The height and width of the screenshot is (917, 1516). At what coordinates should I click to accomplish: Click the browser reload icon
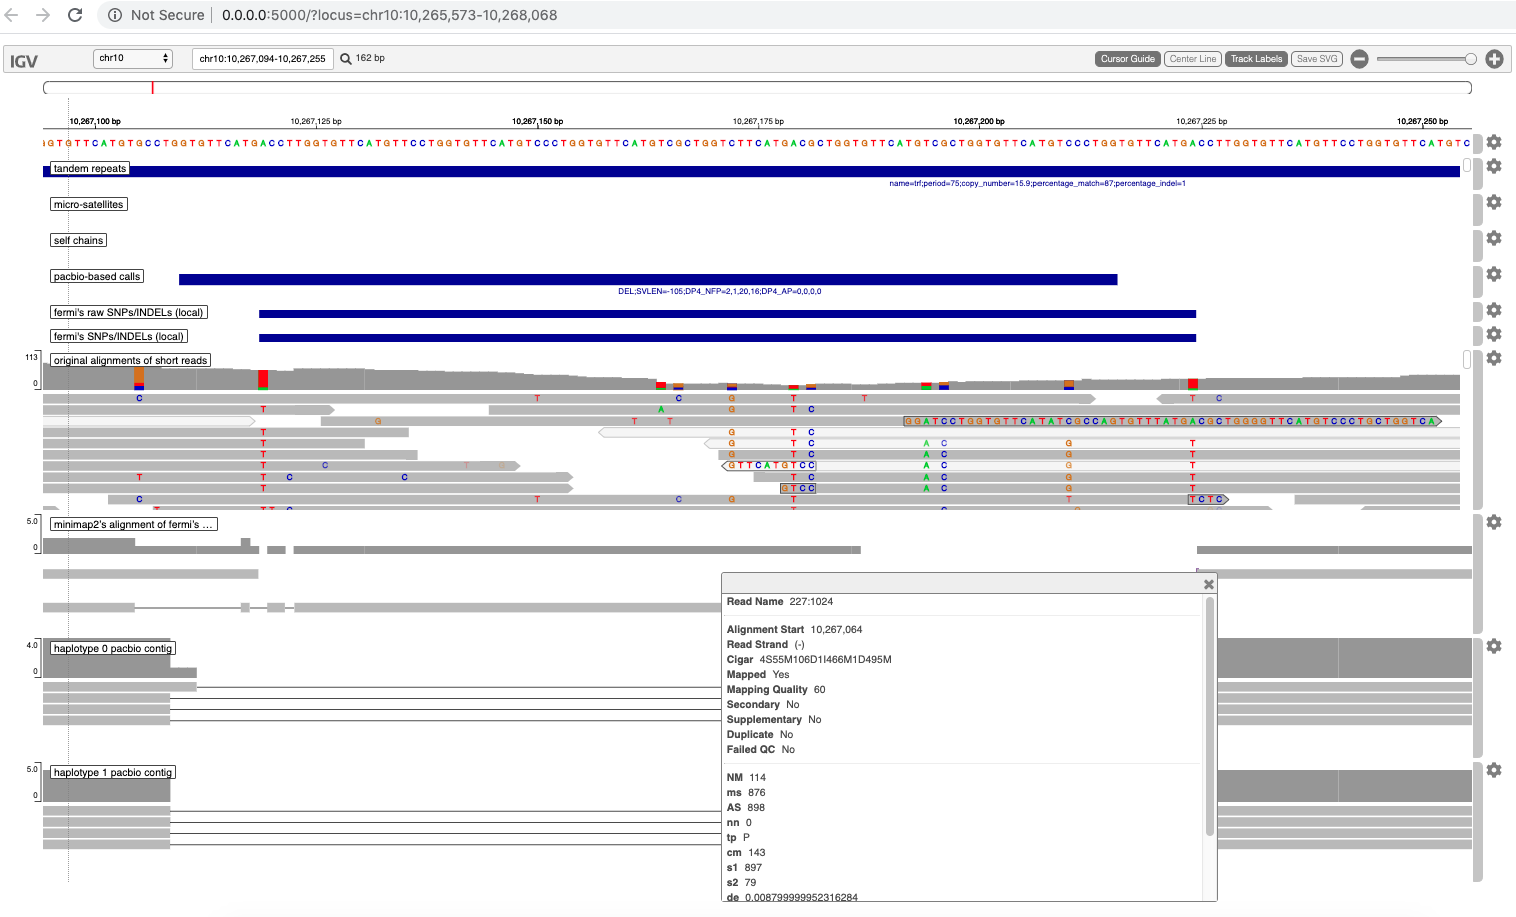coord(75,15)
